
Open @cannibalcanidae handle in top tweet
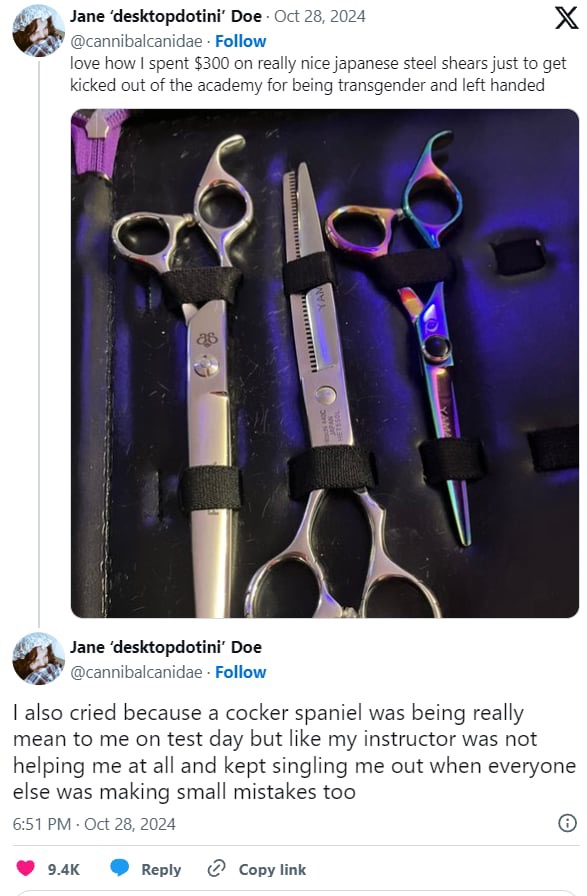(x=136, y=41)
